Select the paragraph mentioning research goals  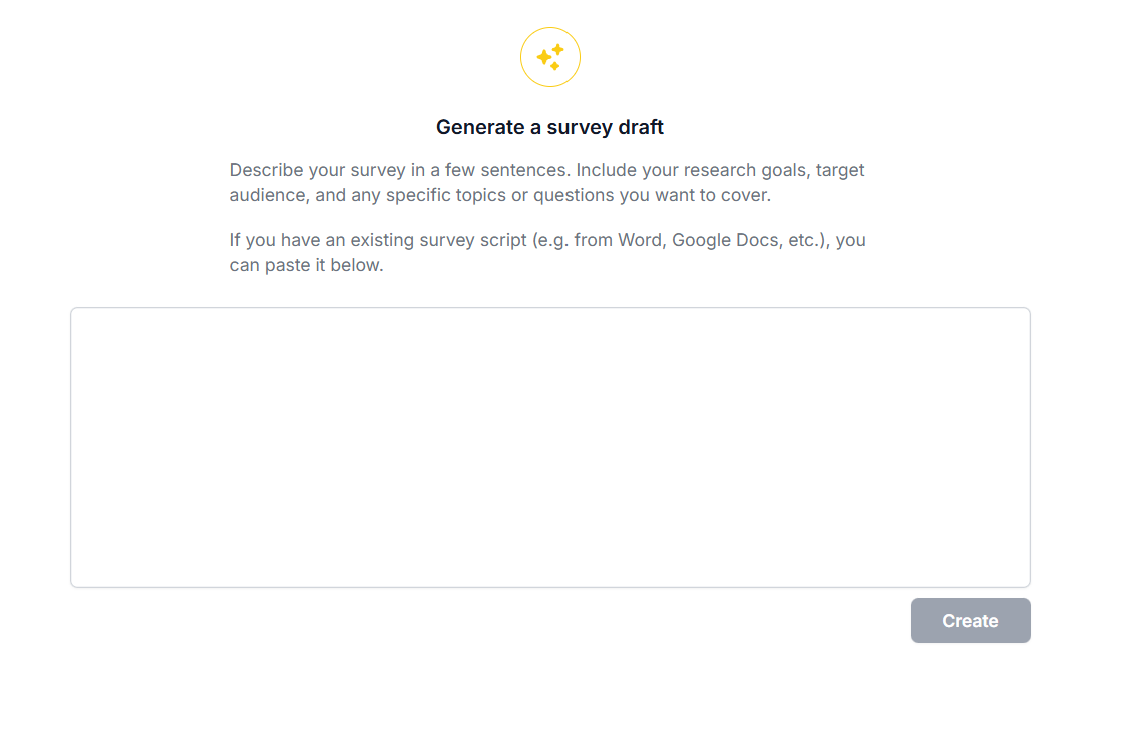pos(547,182)
